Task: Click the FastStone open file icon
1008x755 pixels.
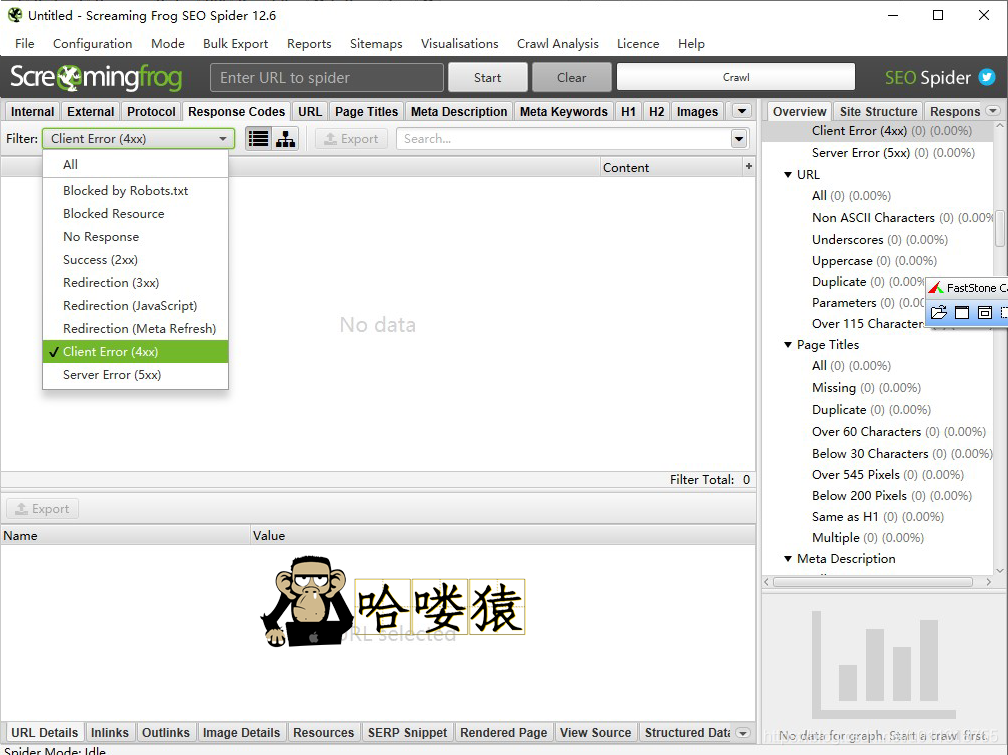Action: point(939,312)
